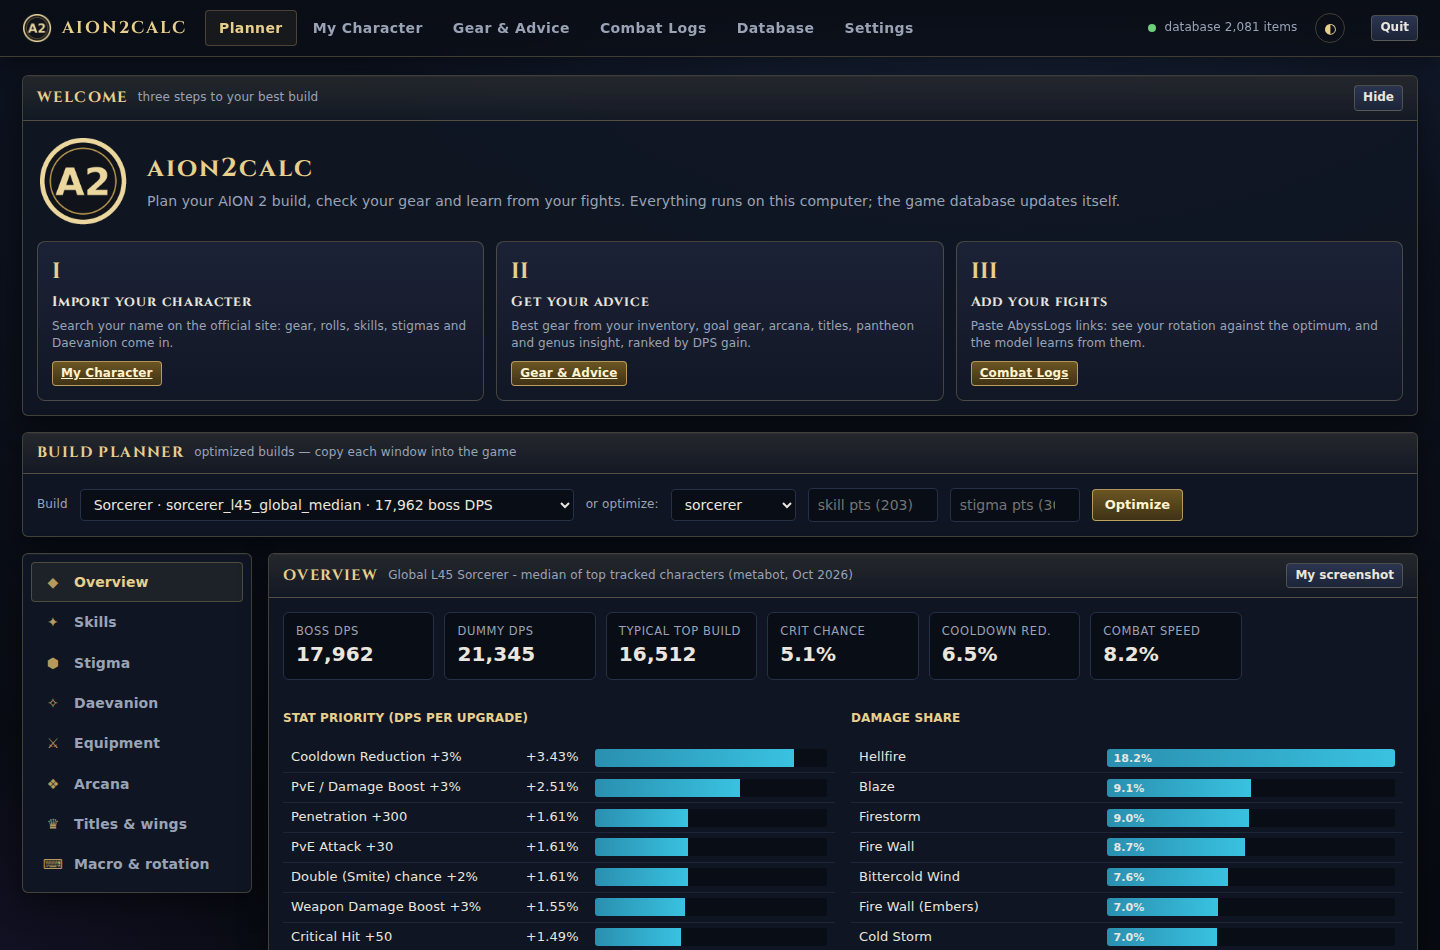Go to the Gear & Advice tab
Image resolution: width=1440 pixels, height=950 pixels.
511,28
